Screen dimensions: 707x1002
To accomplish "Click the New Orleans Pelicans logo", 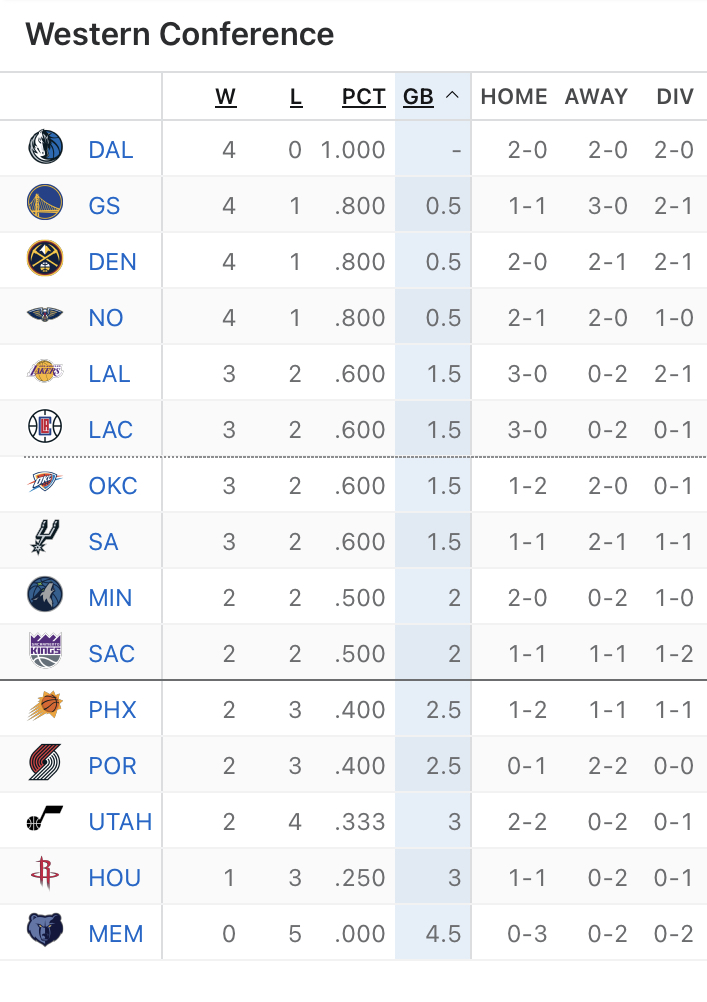I will click(x=45, y=318).
